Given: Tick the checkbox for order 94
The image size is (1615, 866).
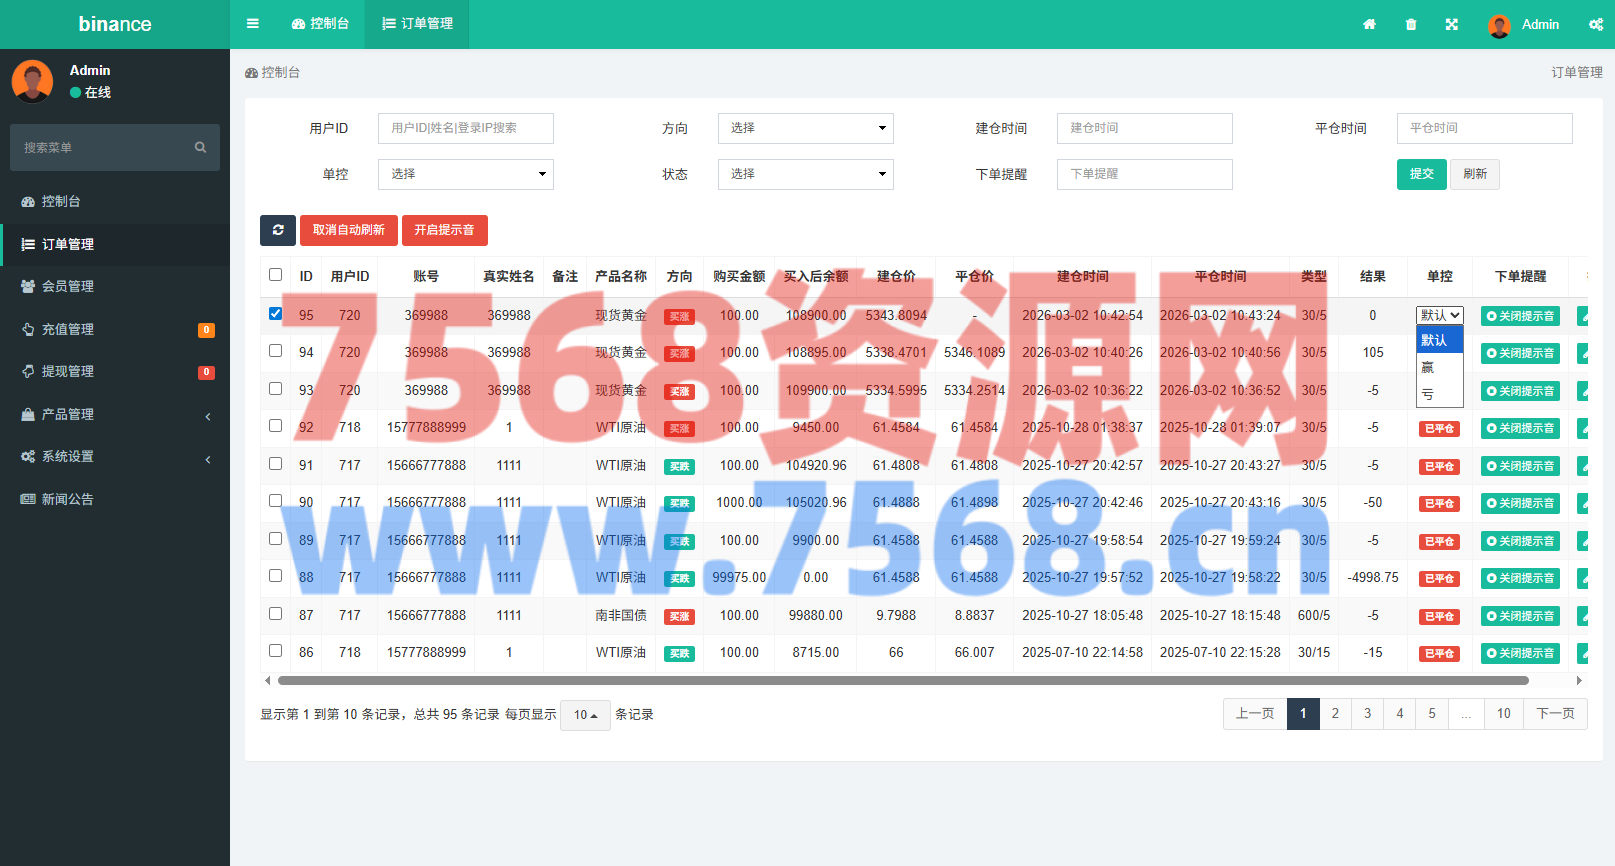Looking at the screenshot, I should click(276, 351).
